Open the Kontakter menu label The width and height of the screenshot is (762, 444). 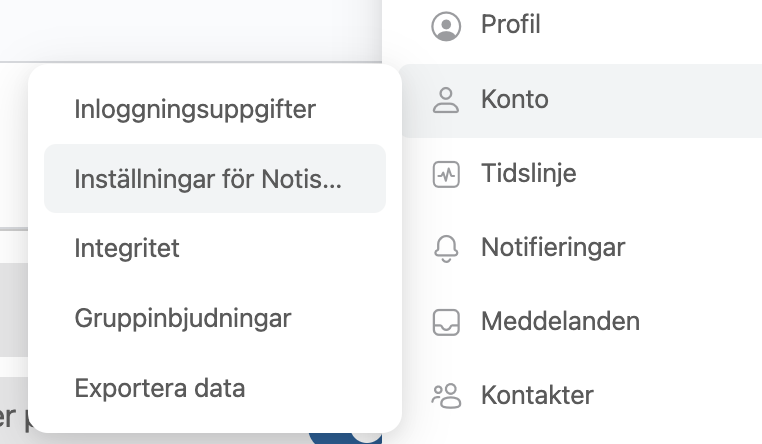click(x=537, y=395)
